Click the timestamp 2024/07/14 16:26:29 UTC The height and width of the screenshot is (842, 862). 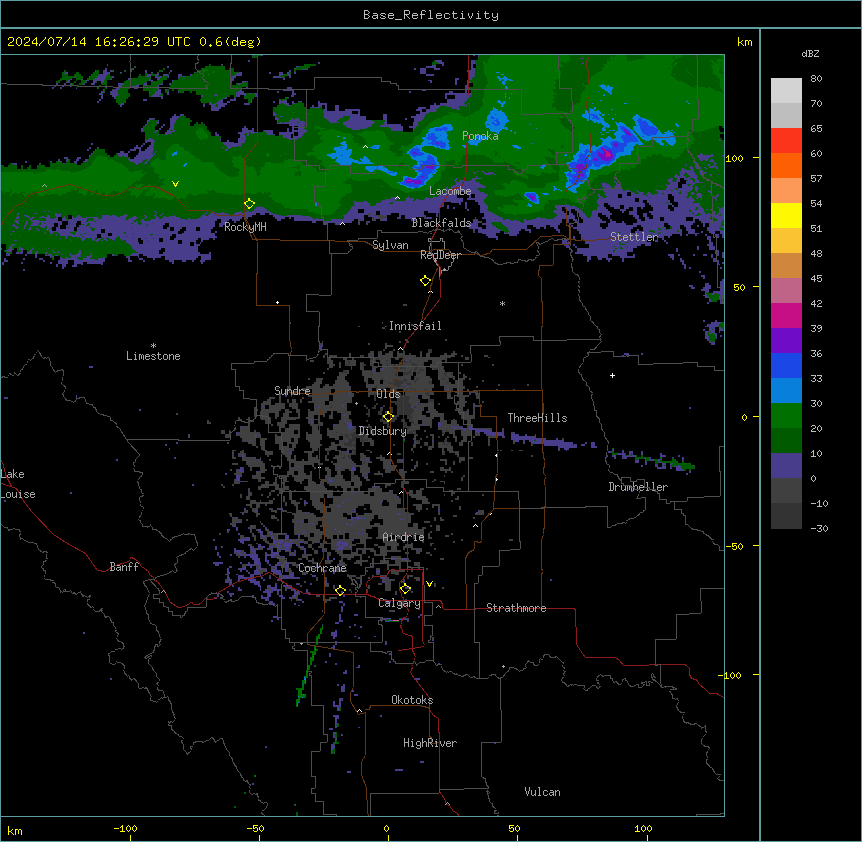tap(98, 42)
